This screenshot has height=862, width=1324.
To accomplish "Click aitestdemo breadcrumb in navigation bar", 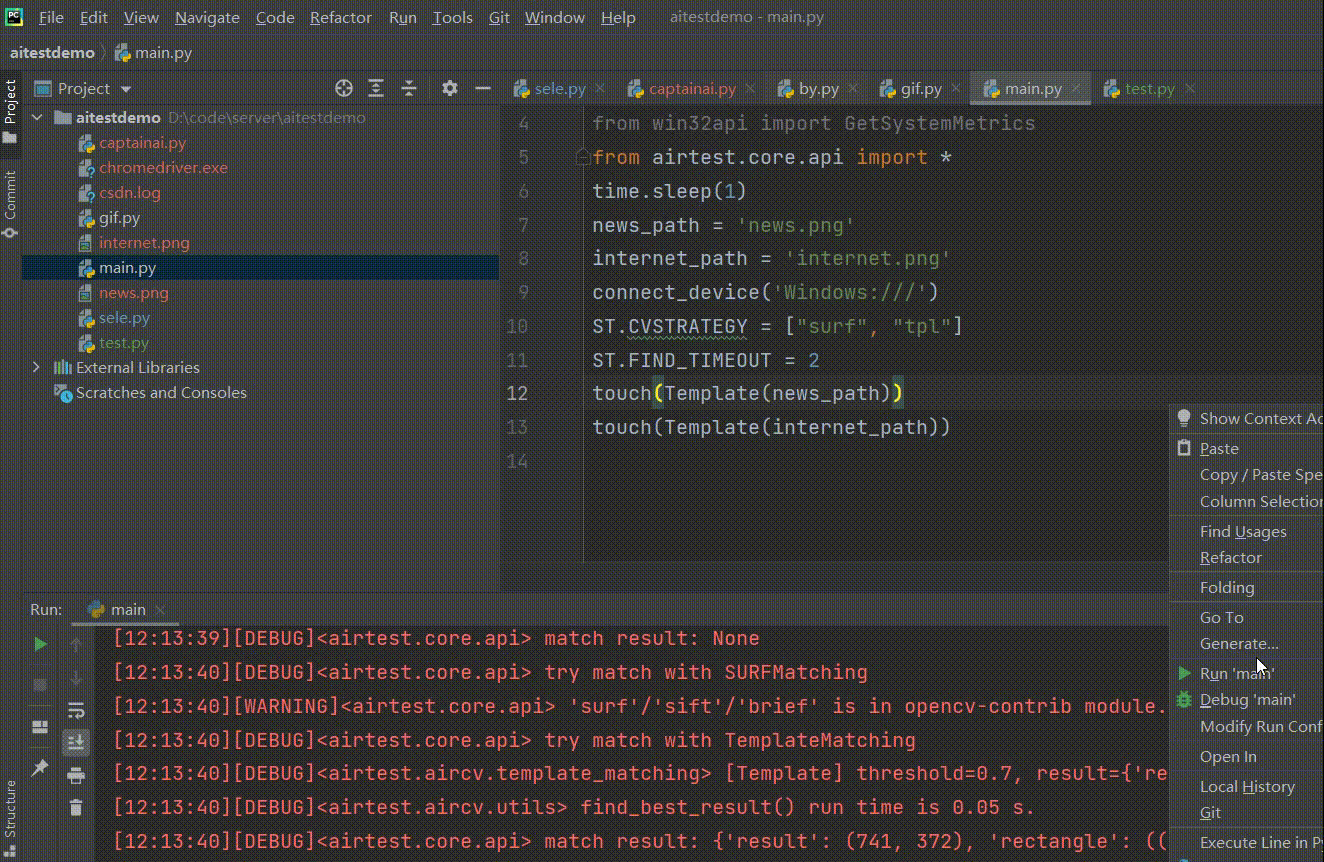I will 52,53.
